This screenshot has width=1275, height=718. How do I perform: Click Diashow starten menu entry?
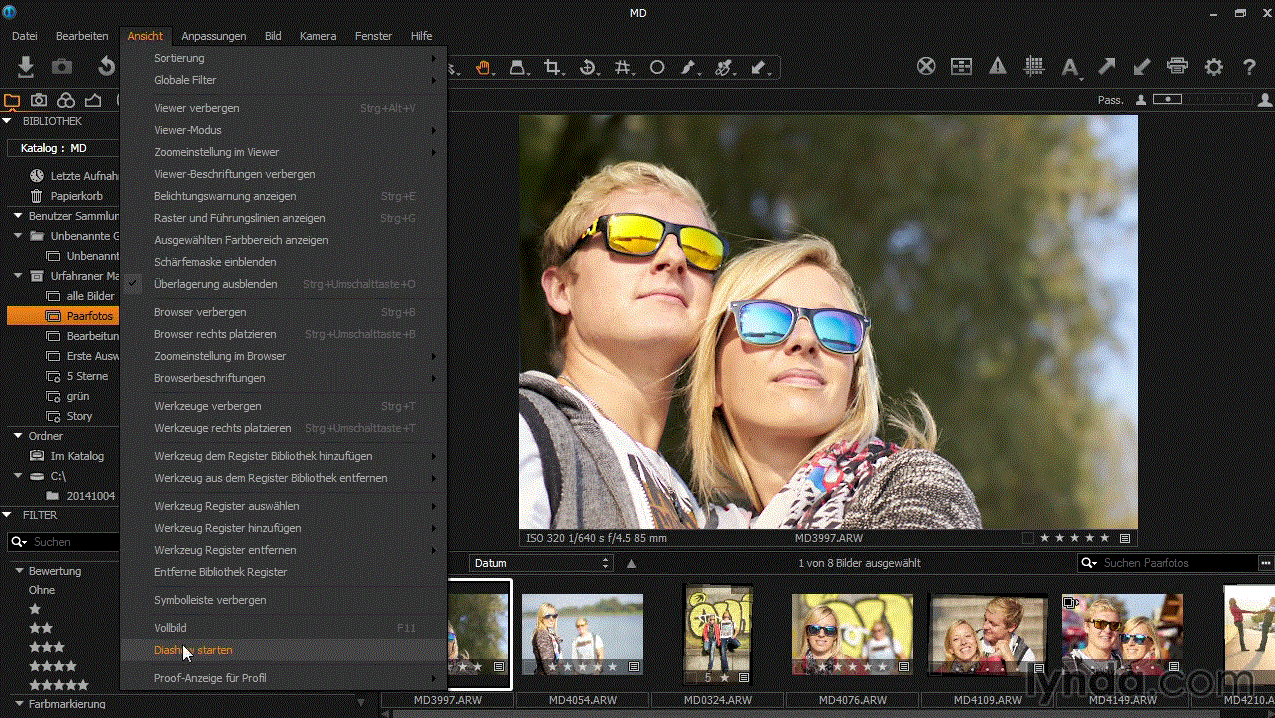(x=283, y=650)
